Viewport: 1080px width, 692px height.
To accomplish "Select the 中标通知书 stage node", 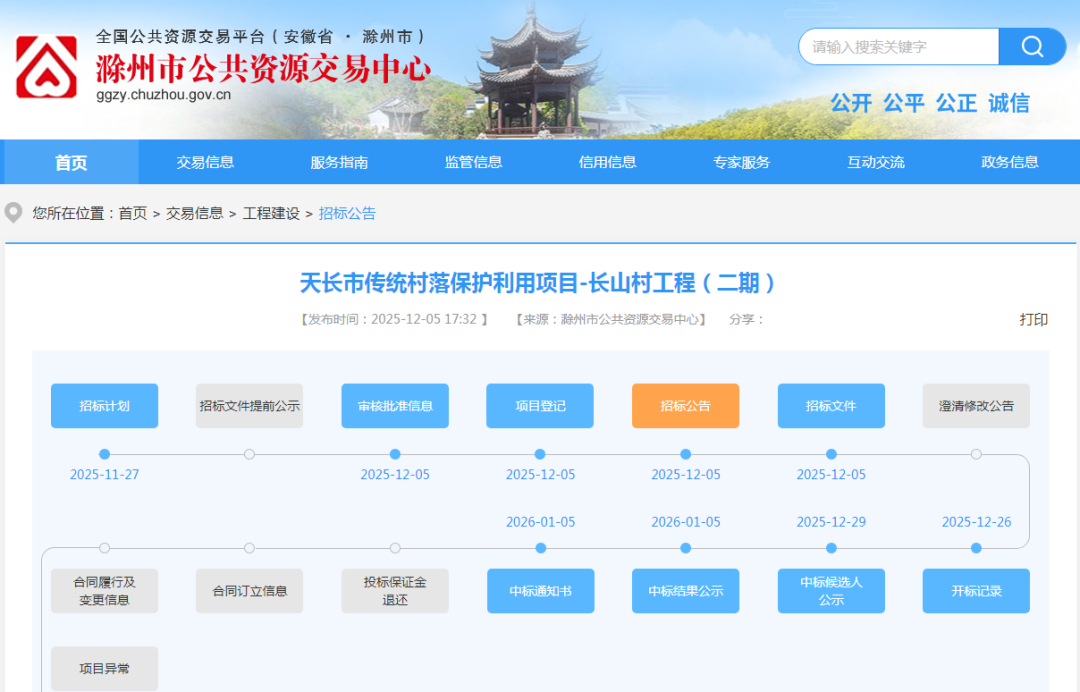I will [x=540, y=590].
